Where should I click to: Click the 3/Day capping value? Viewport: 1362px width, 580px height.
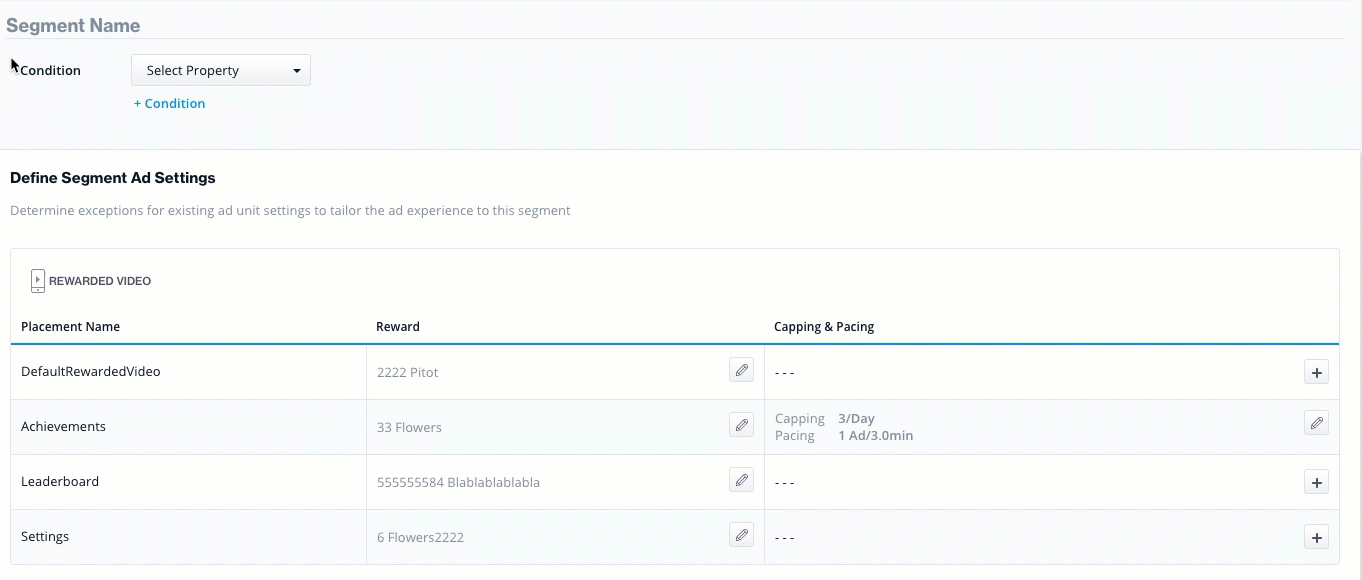pyautogui.click(x=856, y=419)
